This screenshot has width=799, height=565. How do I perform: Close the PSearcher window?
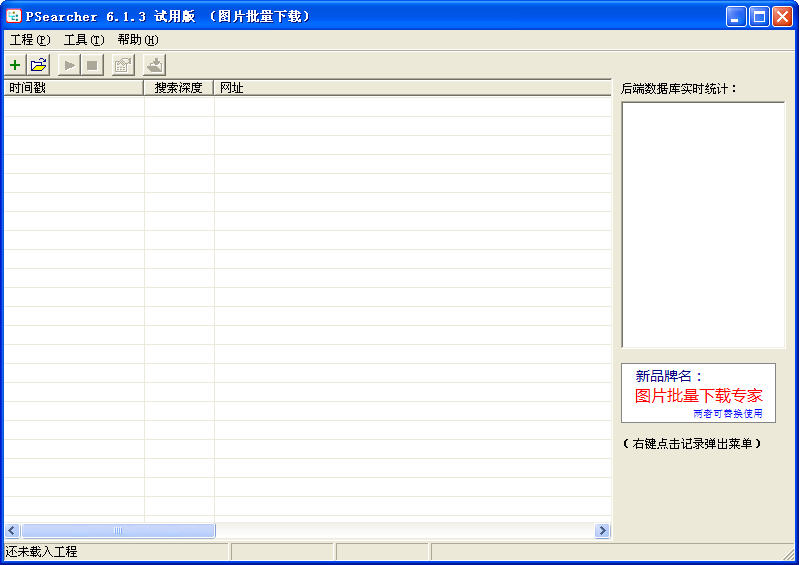(x=782, y=17)
